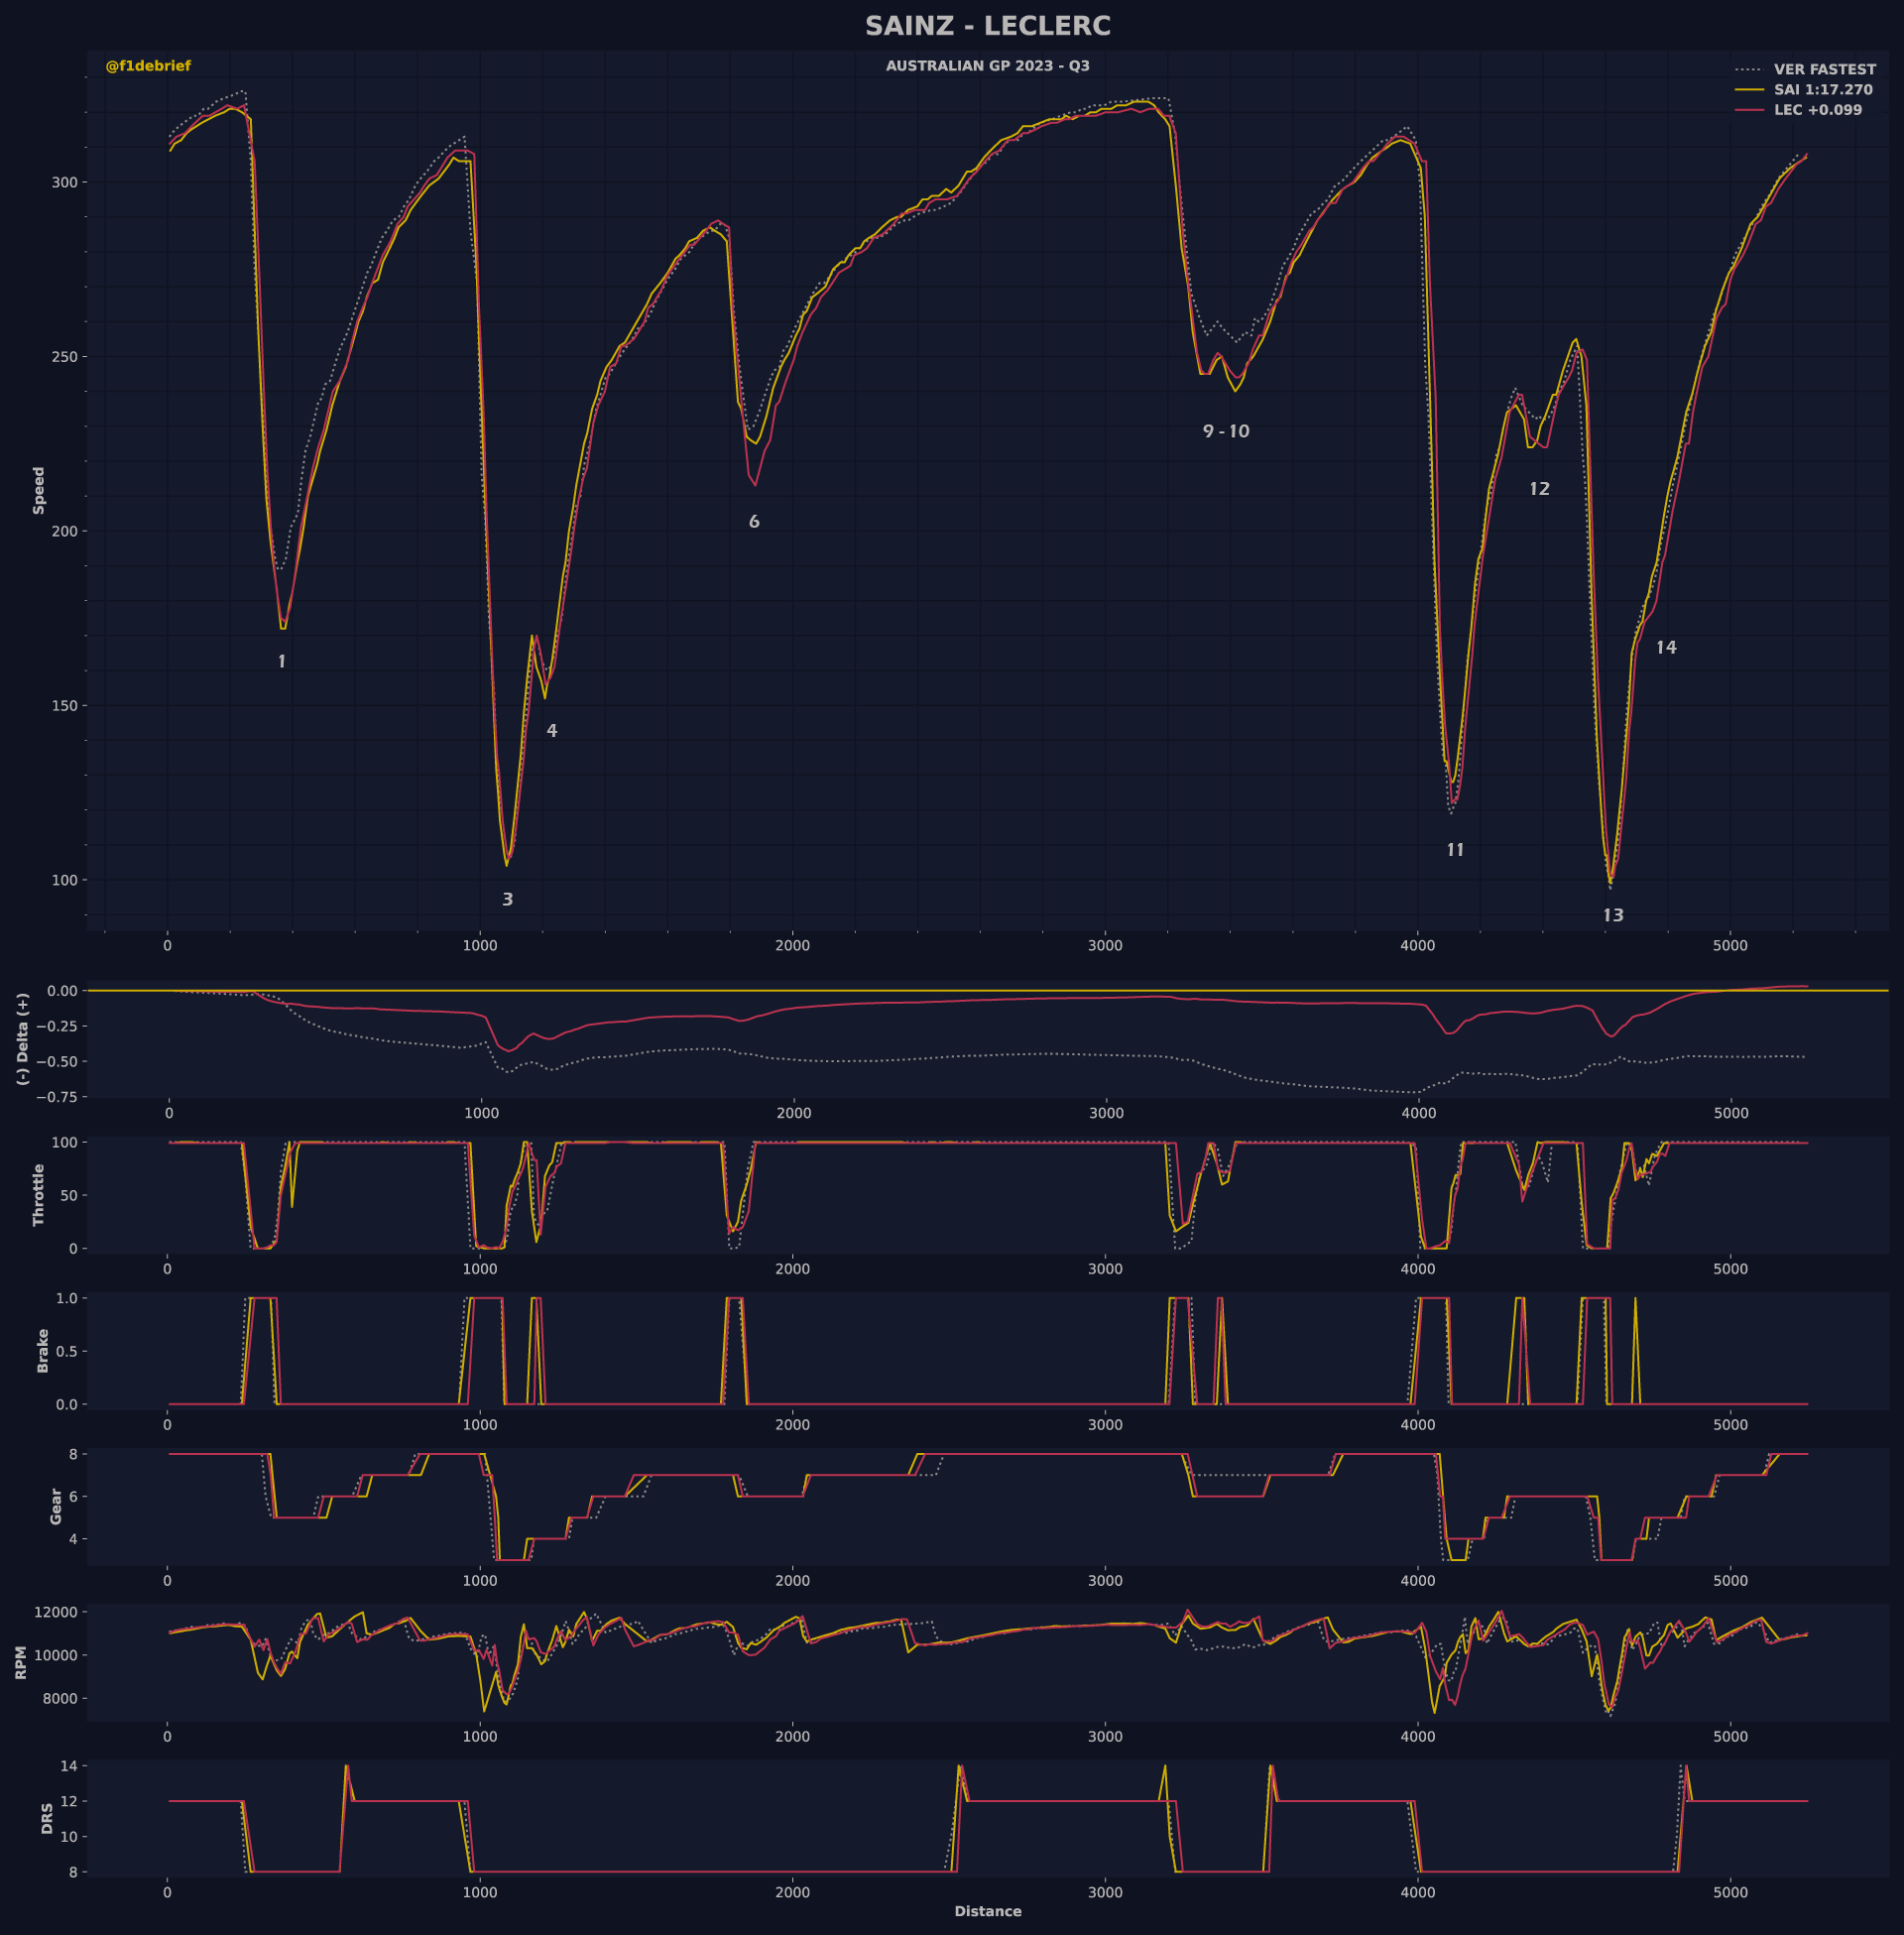Click the turn 13 corner label
1904x1935 pixels.
coord(1613,915)
